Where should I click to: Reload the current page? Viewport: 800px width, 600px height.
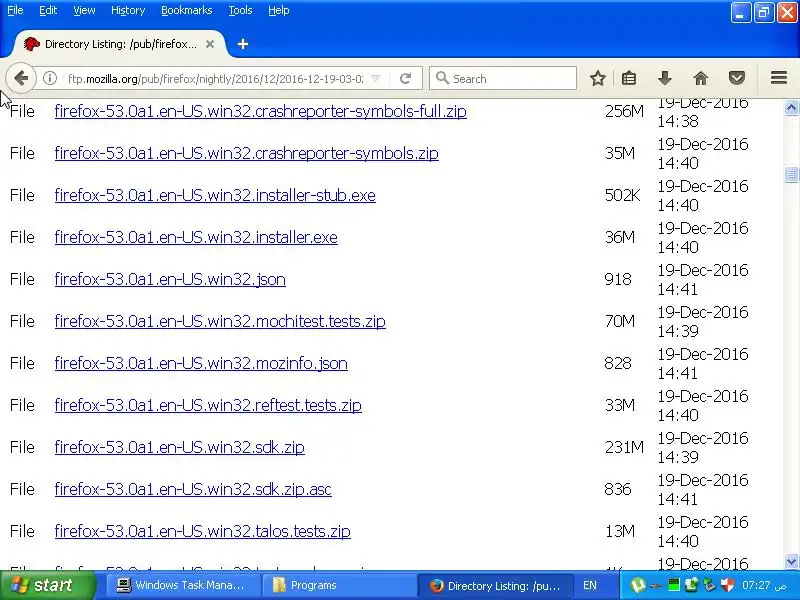tap(406, 79)
